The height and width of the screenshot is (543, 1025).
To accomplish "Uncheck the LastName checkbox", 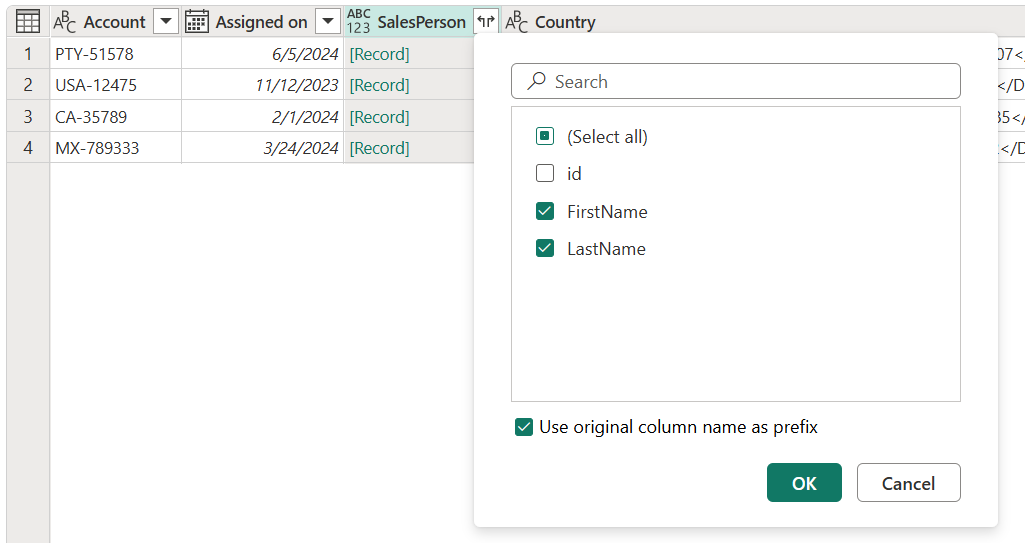I will (x=545, y=248).
